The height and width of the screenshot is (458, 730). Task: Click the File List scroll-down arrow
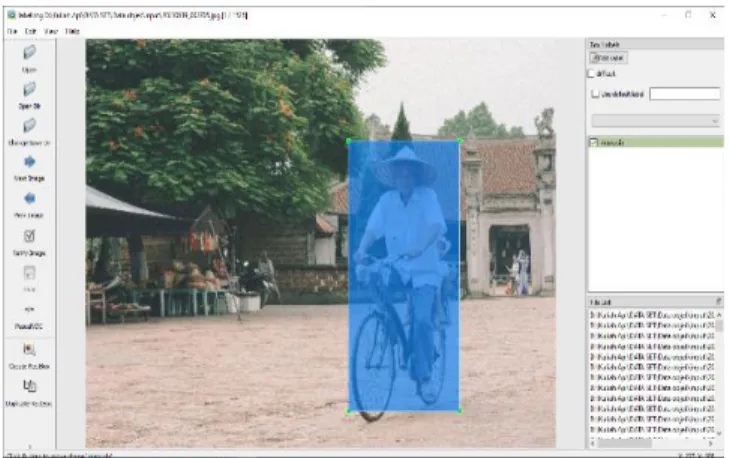720,434
